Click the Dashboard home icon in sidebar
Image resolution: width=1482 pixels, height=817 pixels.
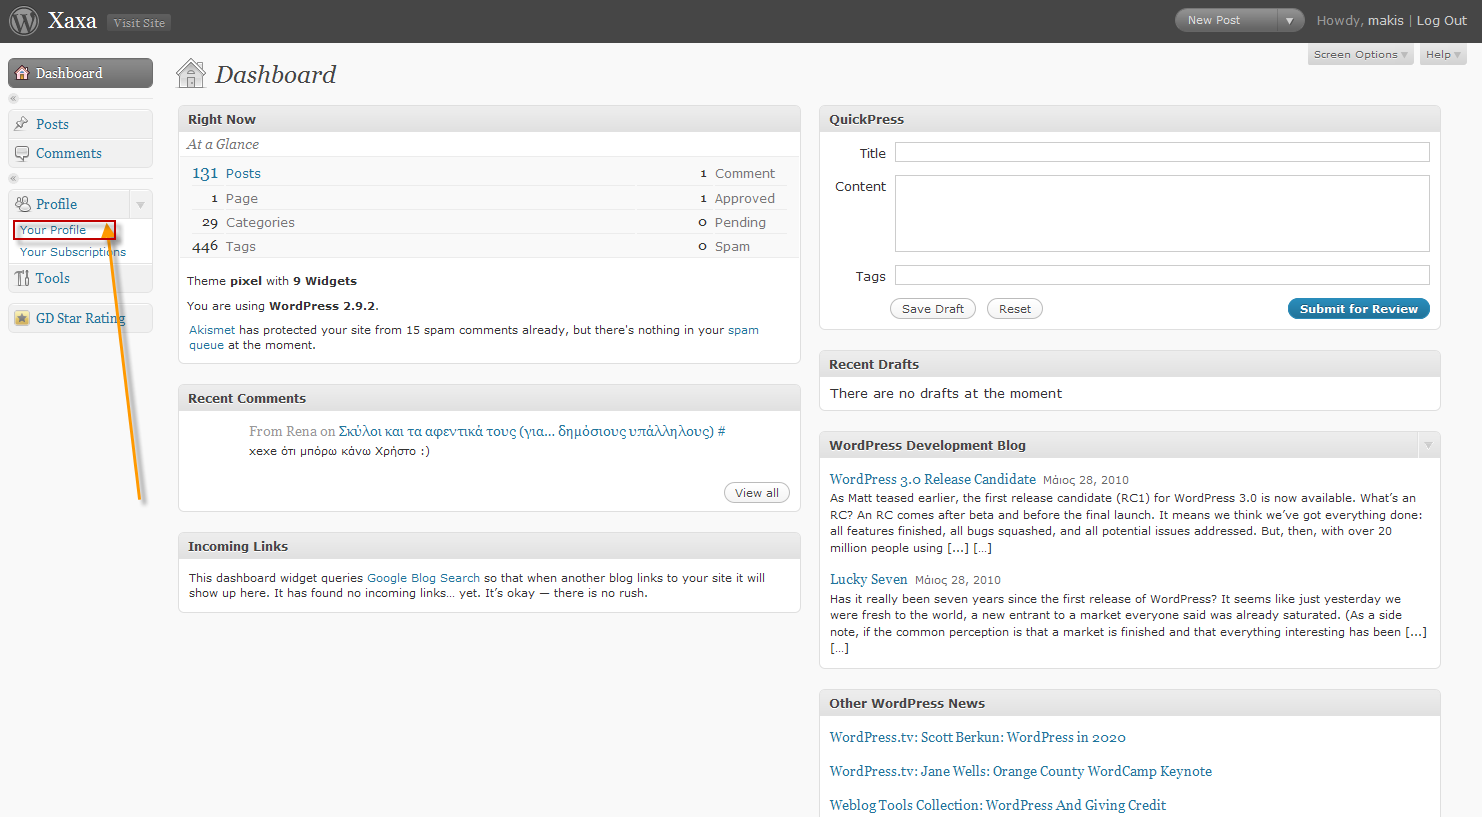pos(22,73)
